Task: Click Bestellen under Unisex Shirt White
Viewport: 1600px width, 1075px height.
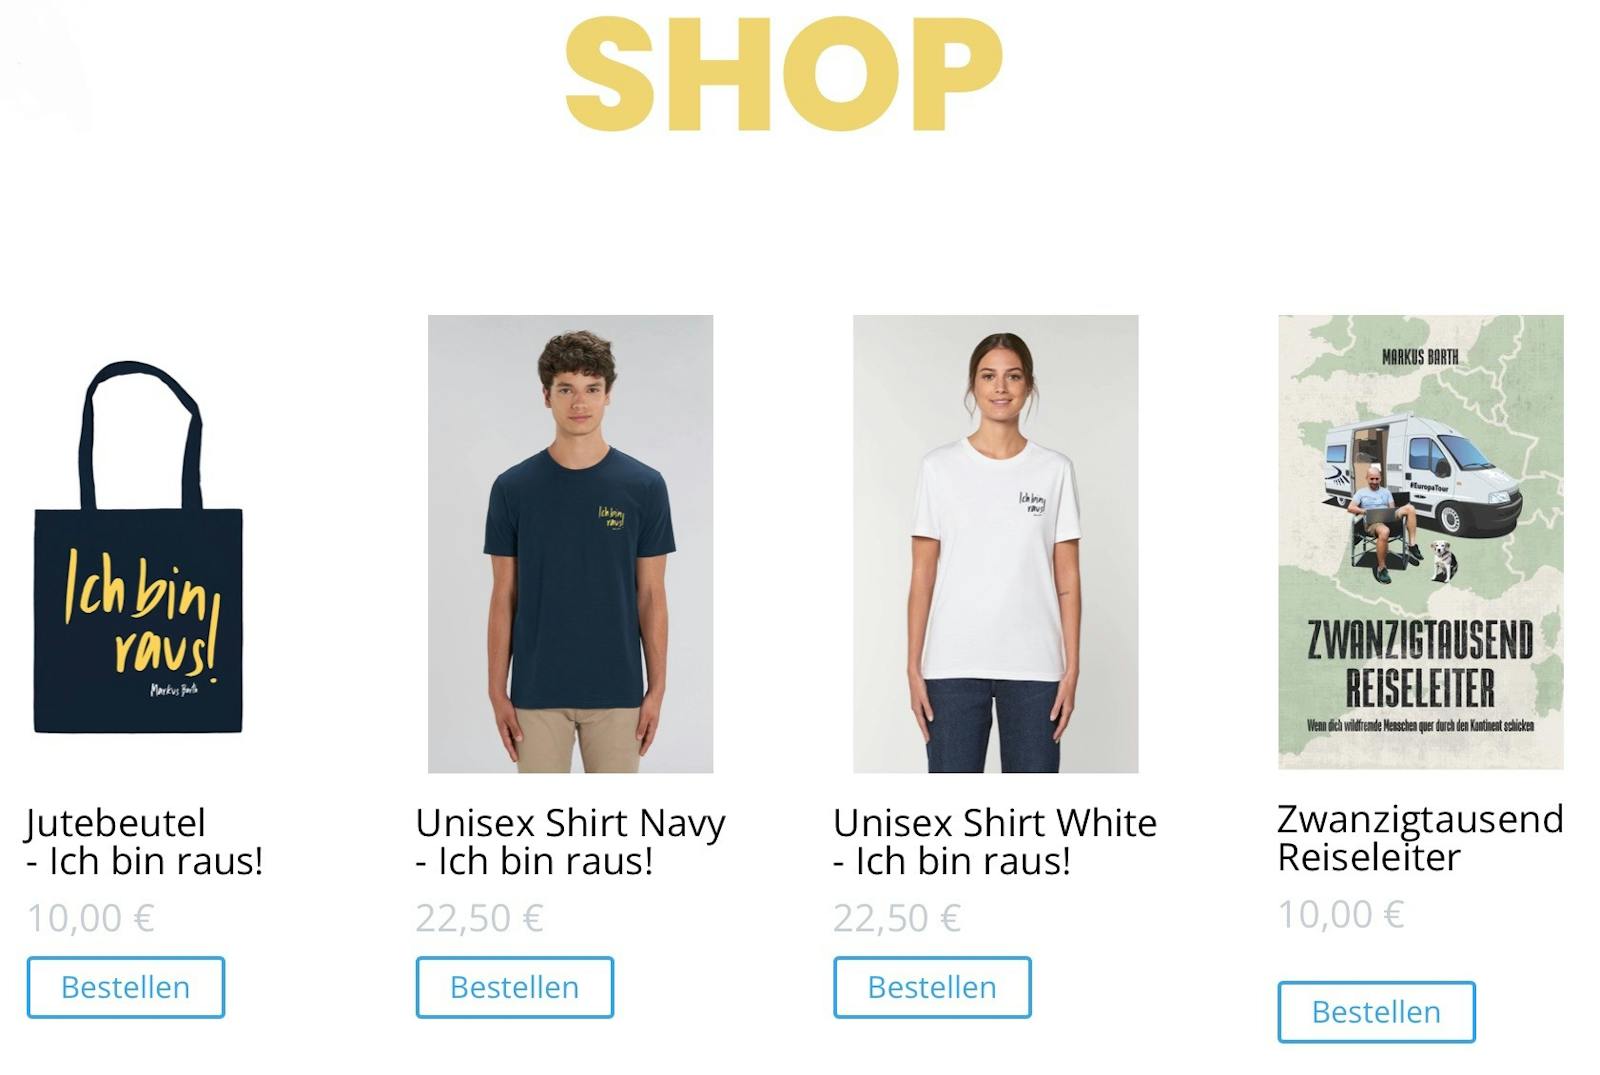Action: coord(932,987)
